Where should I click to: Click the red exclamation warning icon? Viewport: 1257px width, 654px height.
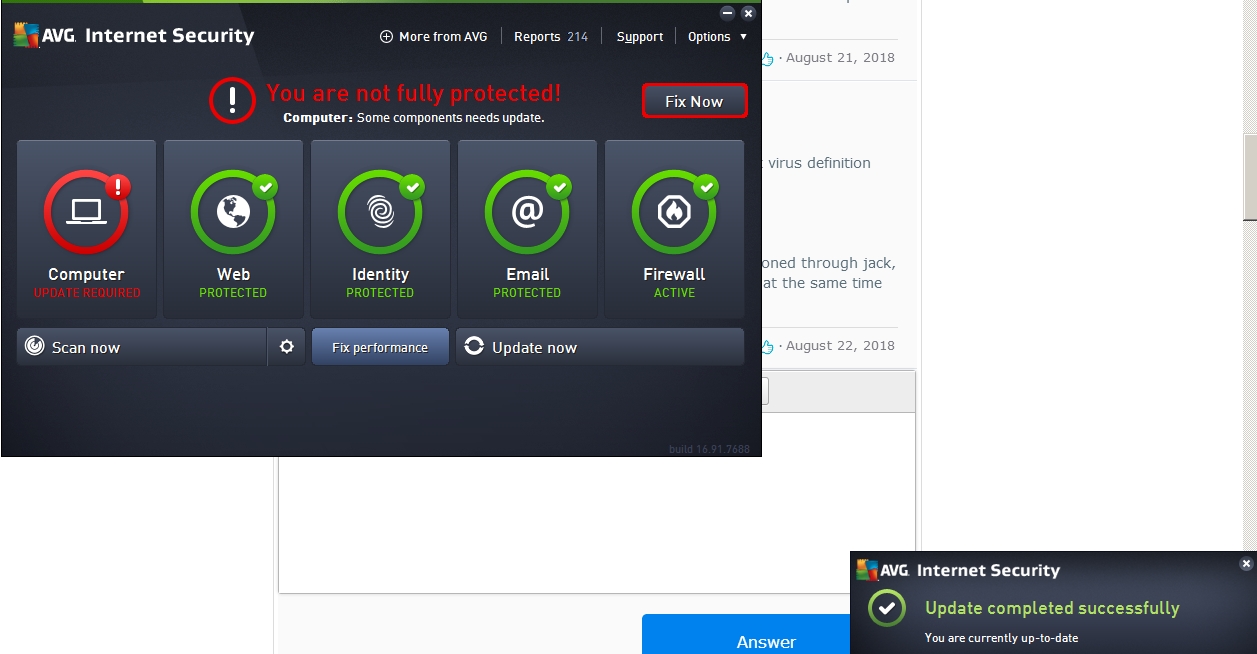coord(232,100)
